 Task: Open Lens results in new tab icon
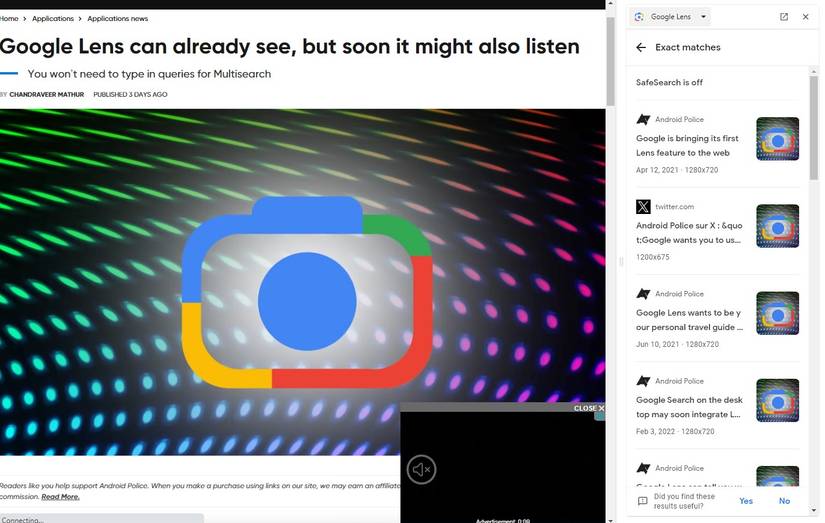pyautogui.click(x=784, y=17)
